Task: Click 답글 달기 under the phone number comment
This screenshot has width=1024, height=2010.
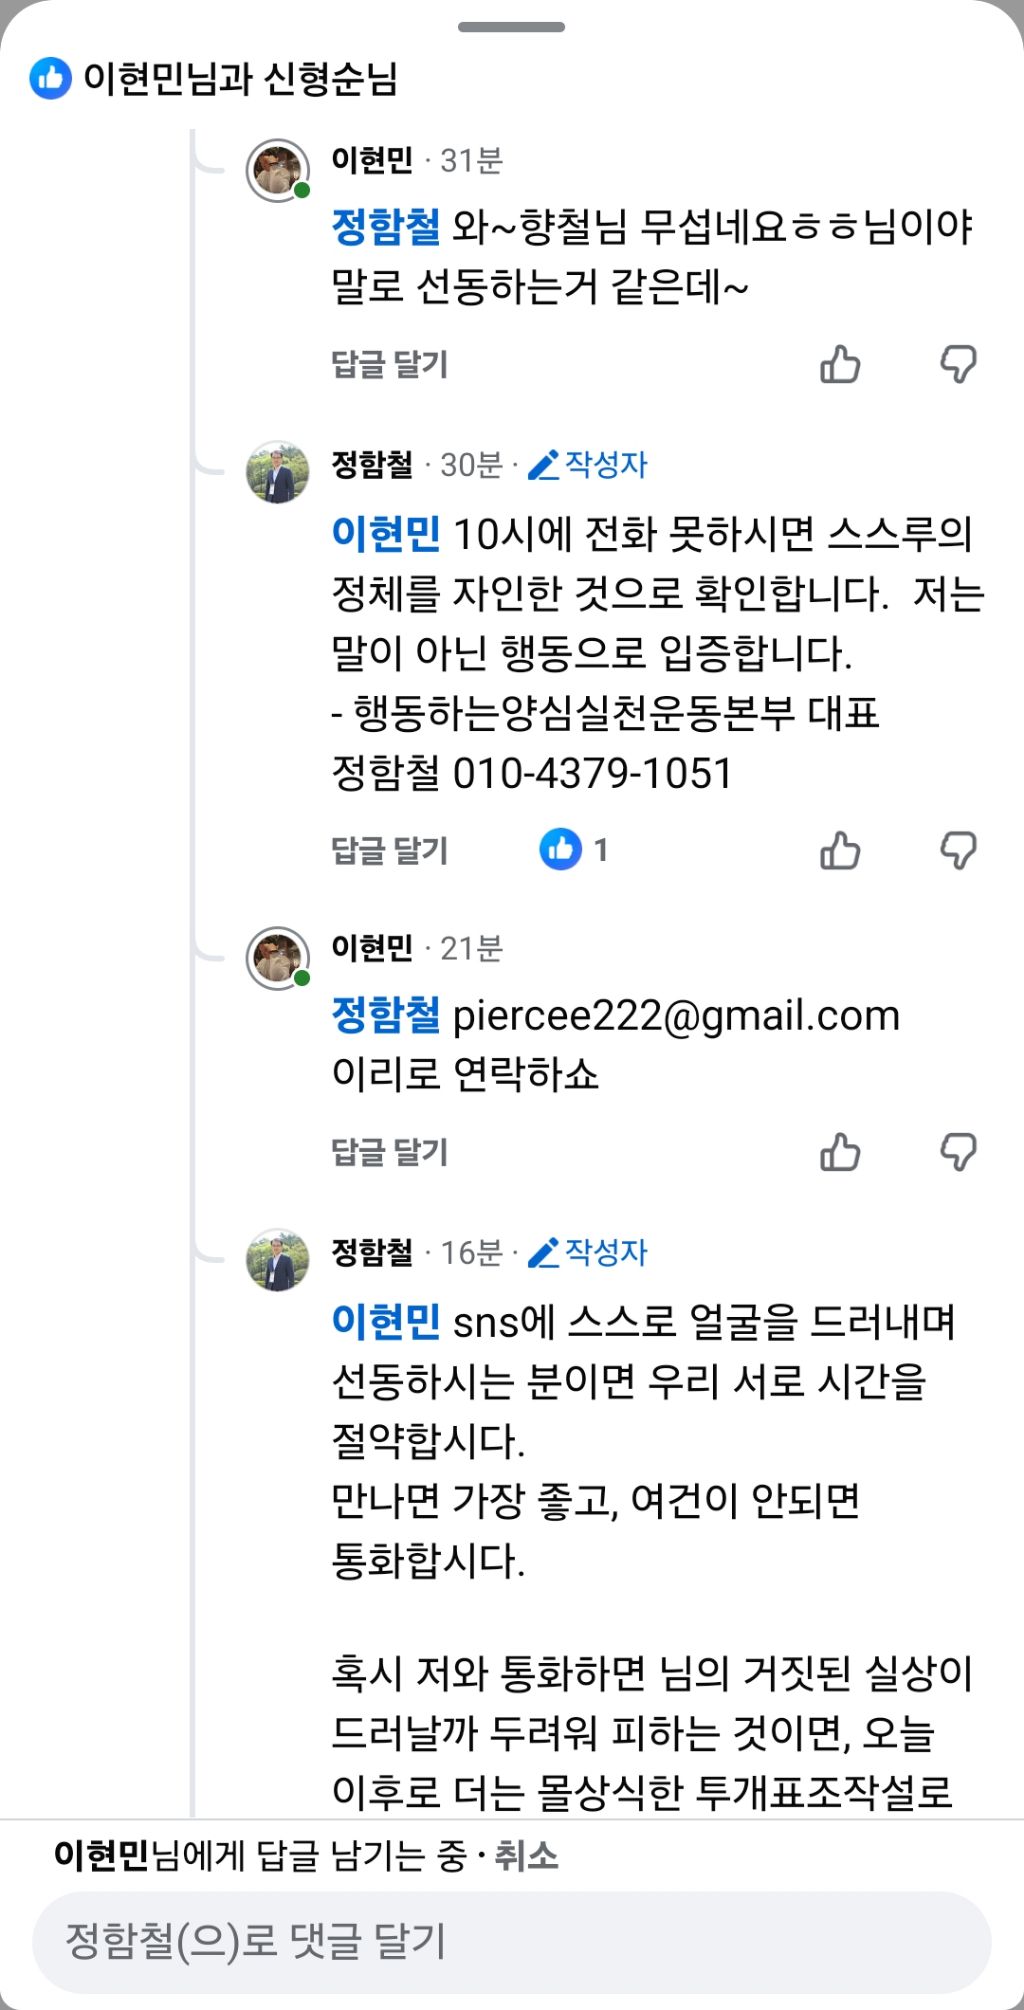Action: [x=389, y=851]
